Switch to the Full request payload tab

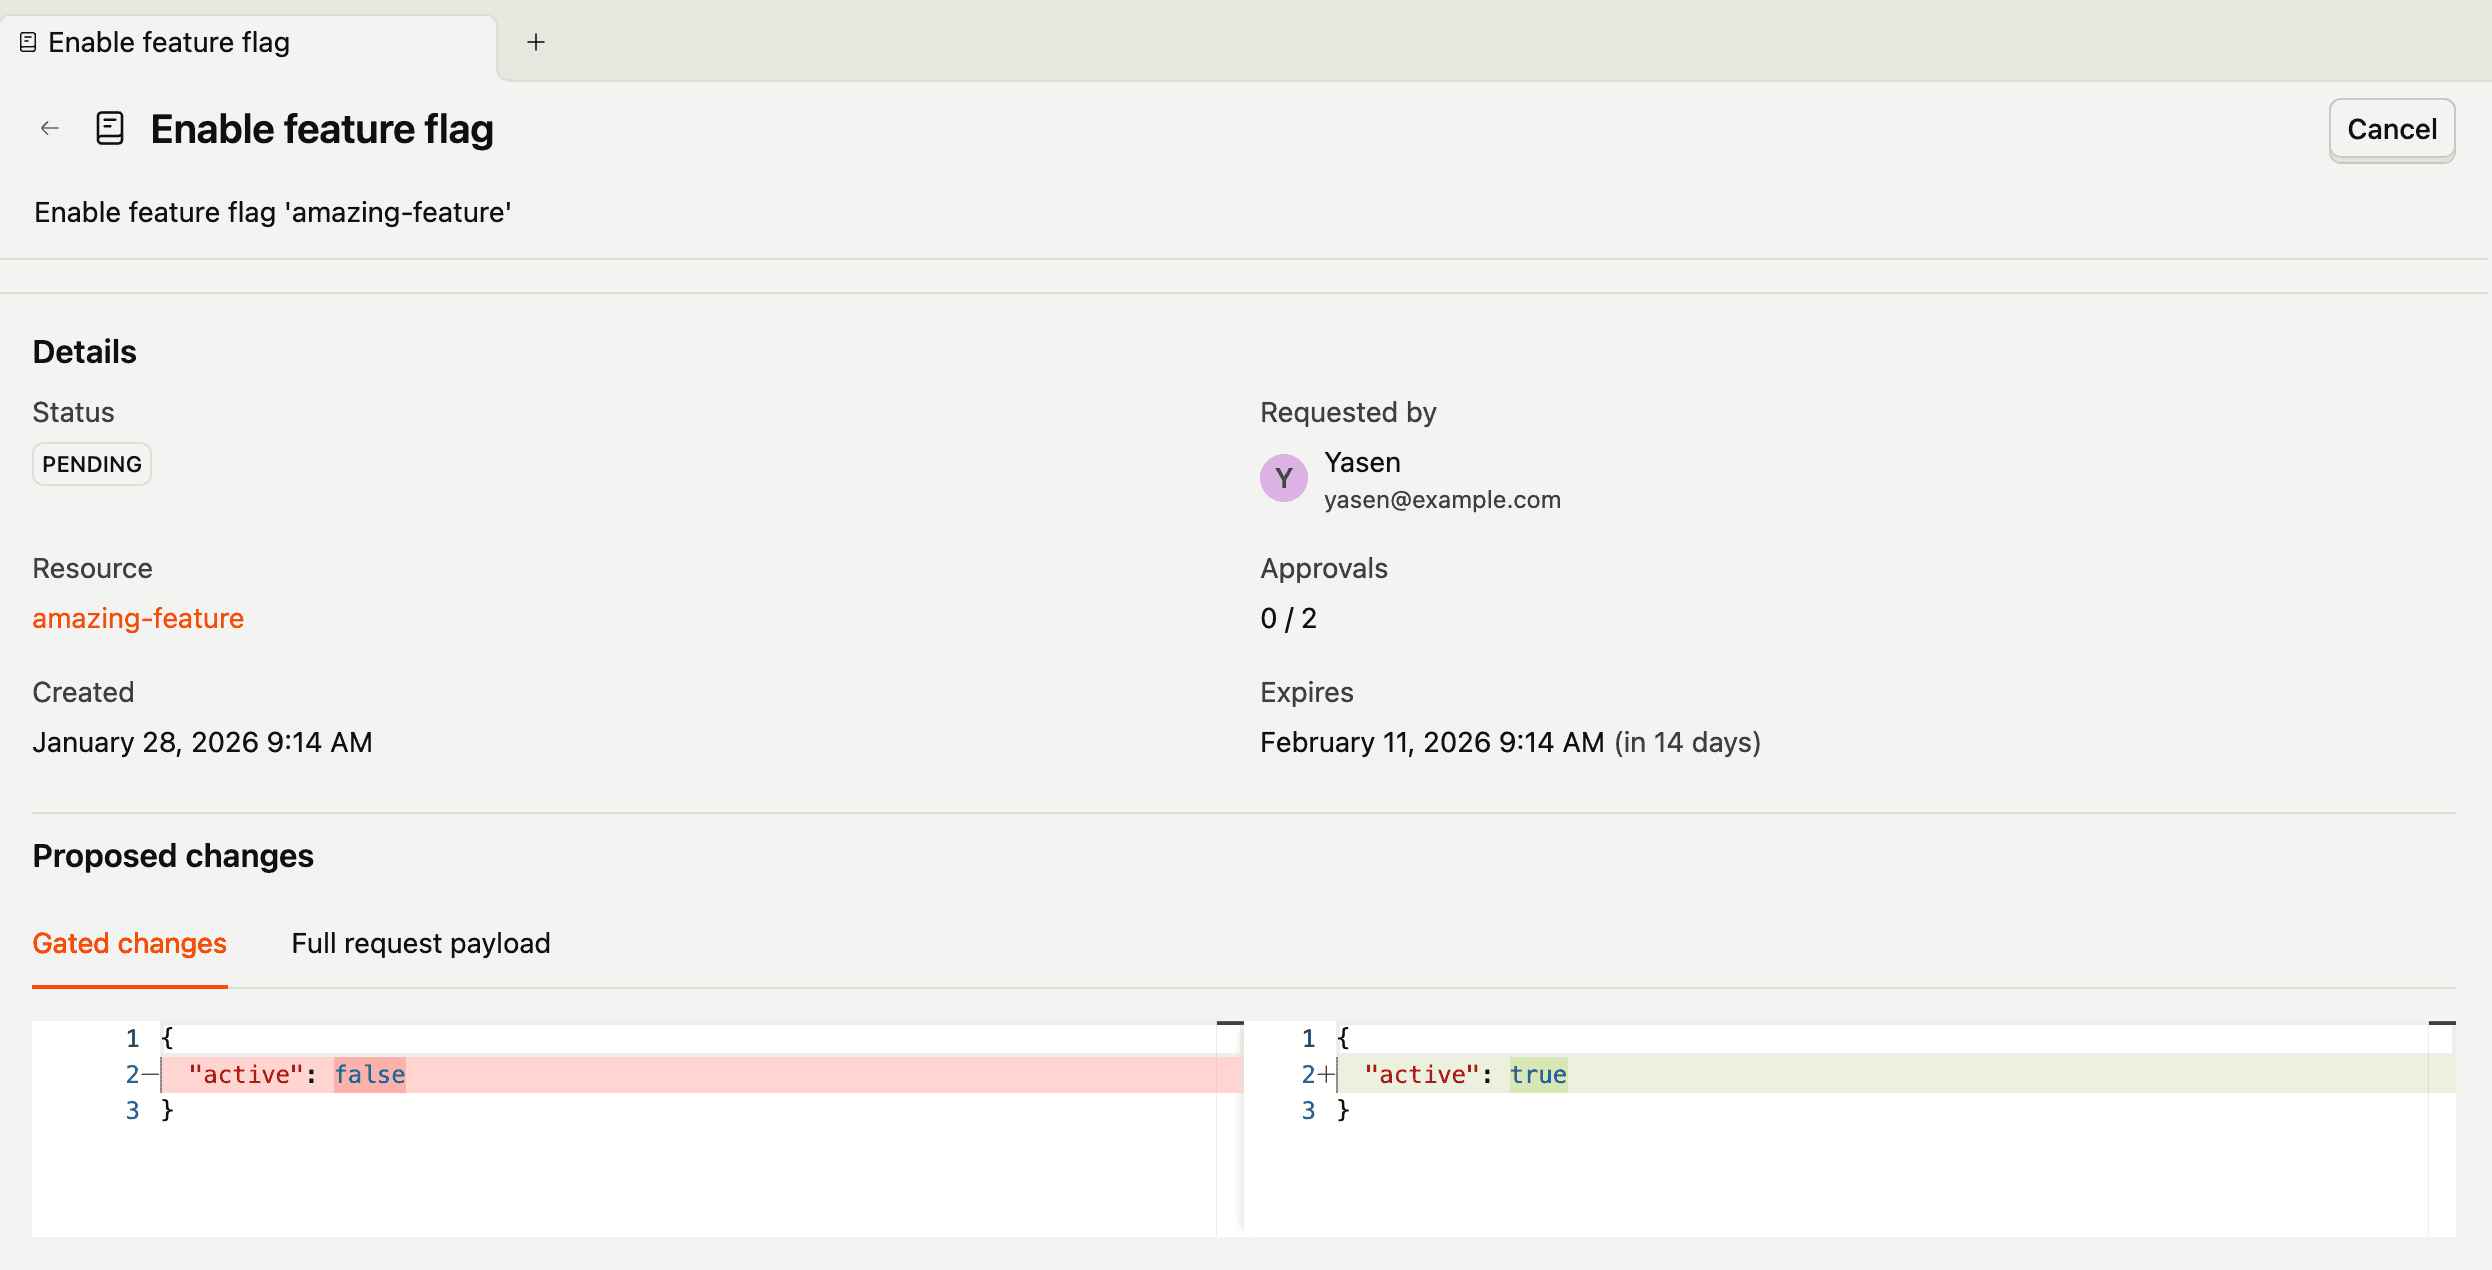[420, 943]
